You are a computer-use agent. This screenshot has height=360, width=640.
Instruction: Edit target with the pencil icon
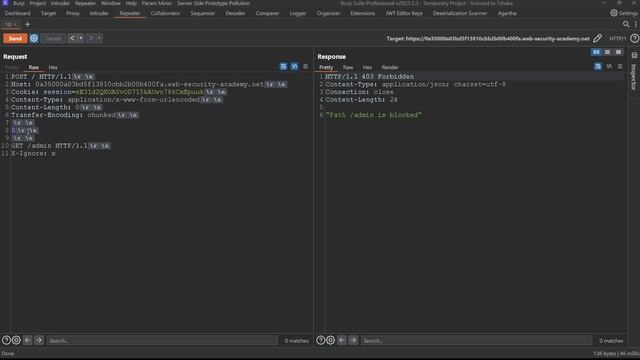597,38
